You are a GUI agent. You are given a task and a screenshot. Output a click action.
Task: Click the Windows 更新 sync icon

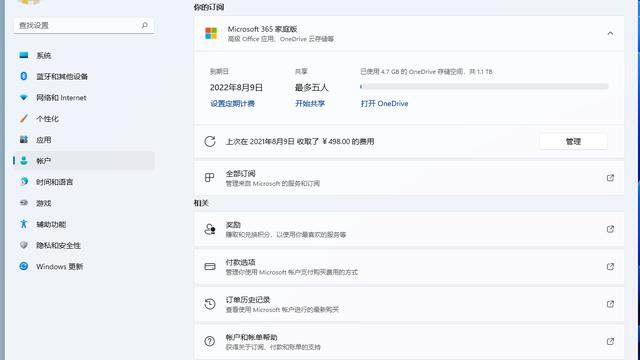click(24, 266)
